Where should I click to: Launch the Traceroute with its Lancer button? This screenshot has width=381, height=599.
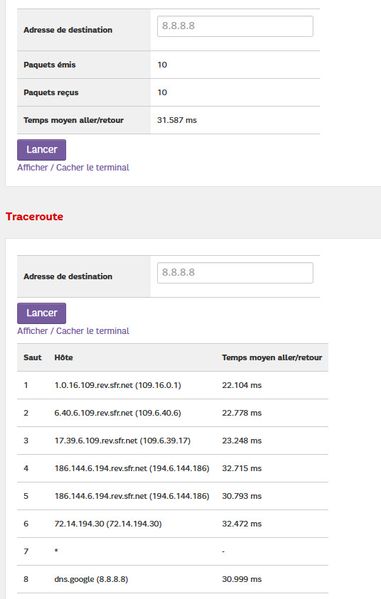coord(41,313)
